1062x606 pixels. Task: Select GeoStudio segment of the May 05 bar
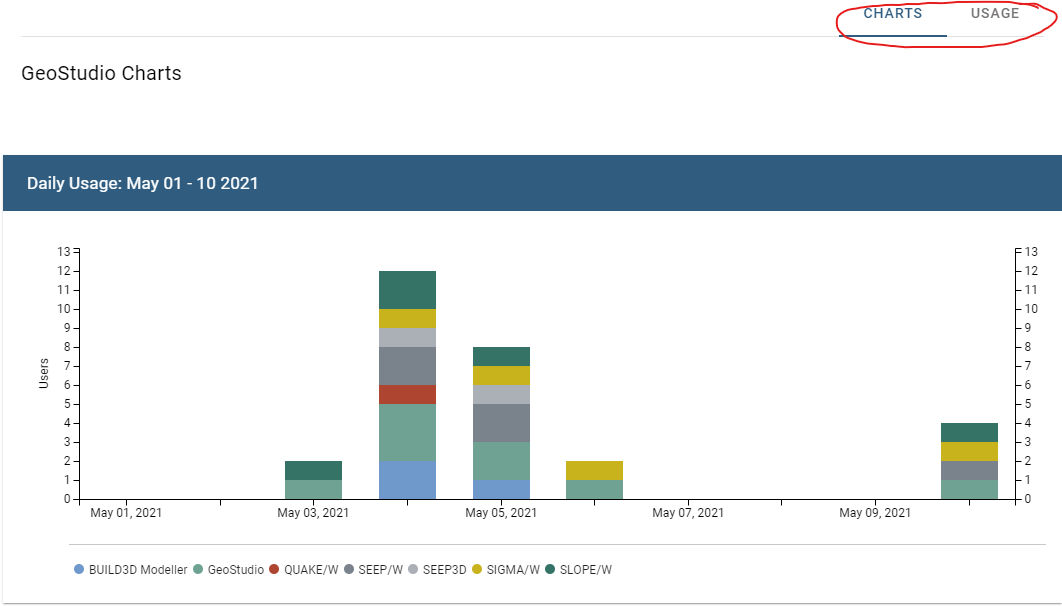click(501, 461)
